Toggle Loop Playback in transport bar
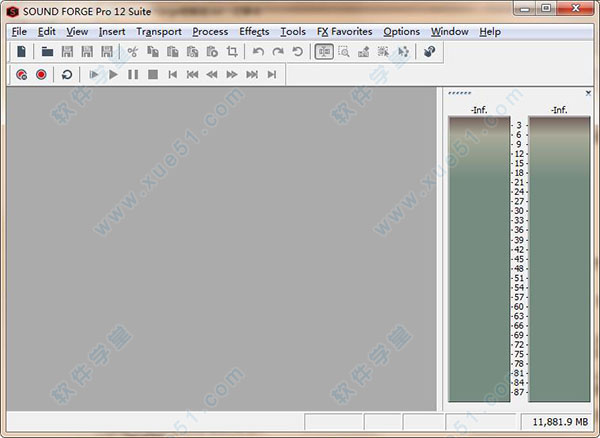 (67, 75)
